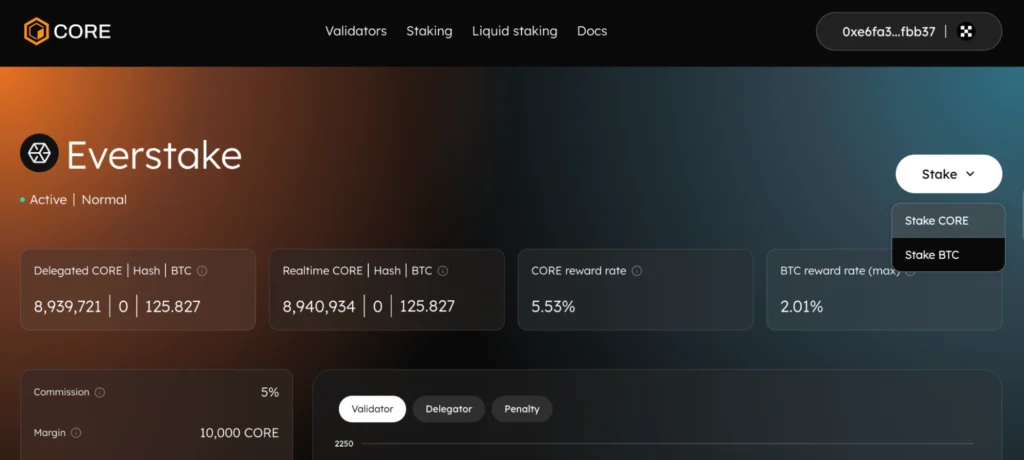1024x460 pixels.
Task: Click info icon beside BTC reward rate
Action: [x=908, y=271]
